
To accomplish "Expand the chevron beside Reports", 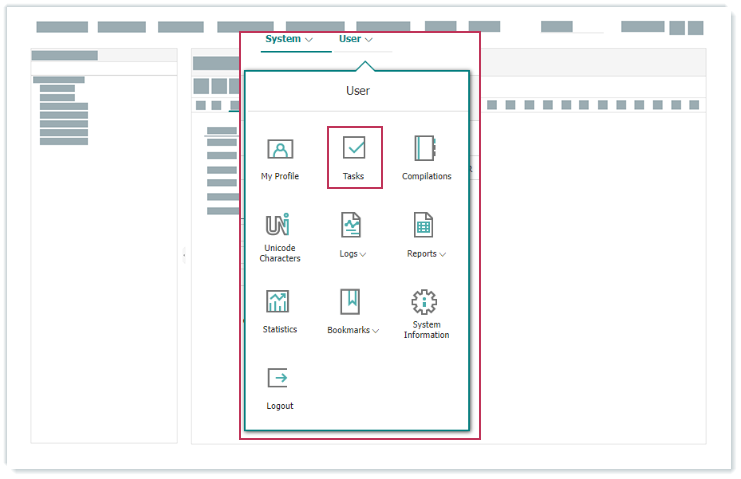I will (x=443, y=255).
